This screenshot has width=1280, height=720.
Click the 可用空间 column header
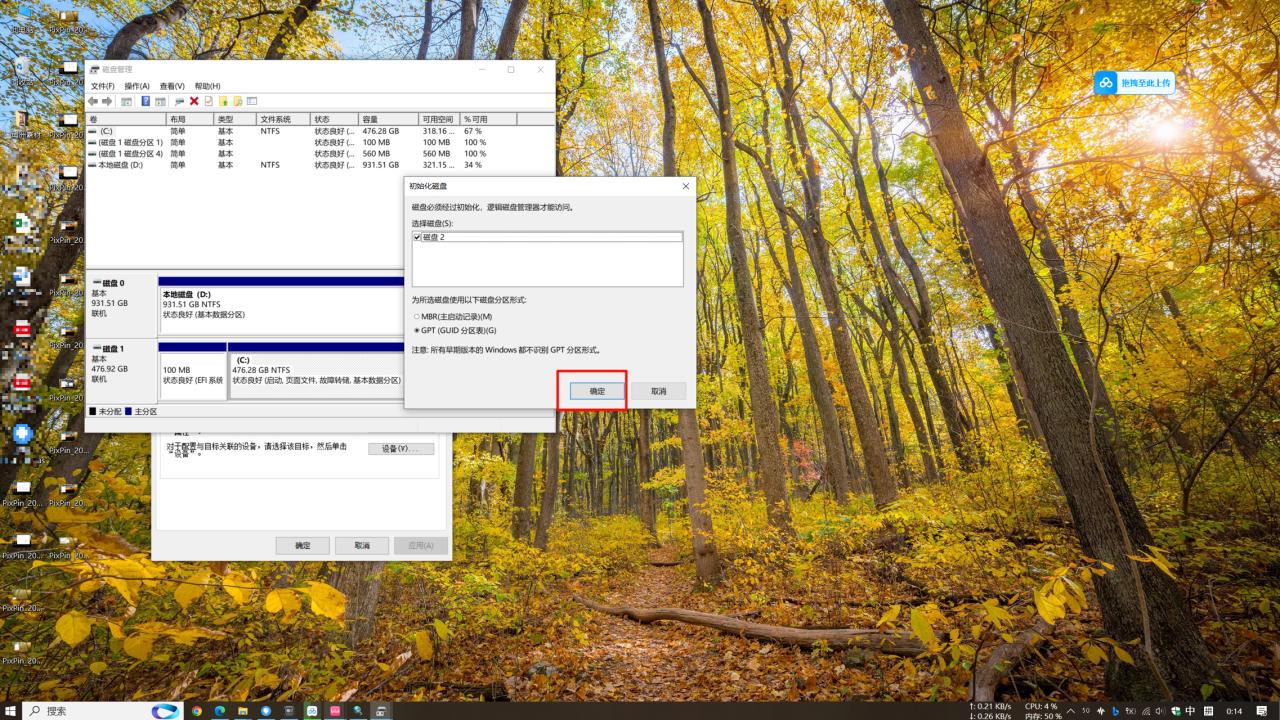pyautogui.click(x=439, y=119)
